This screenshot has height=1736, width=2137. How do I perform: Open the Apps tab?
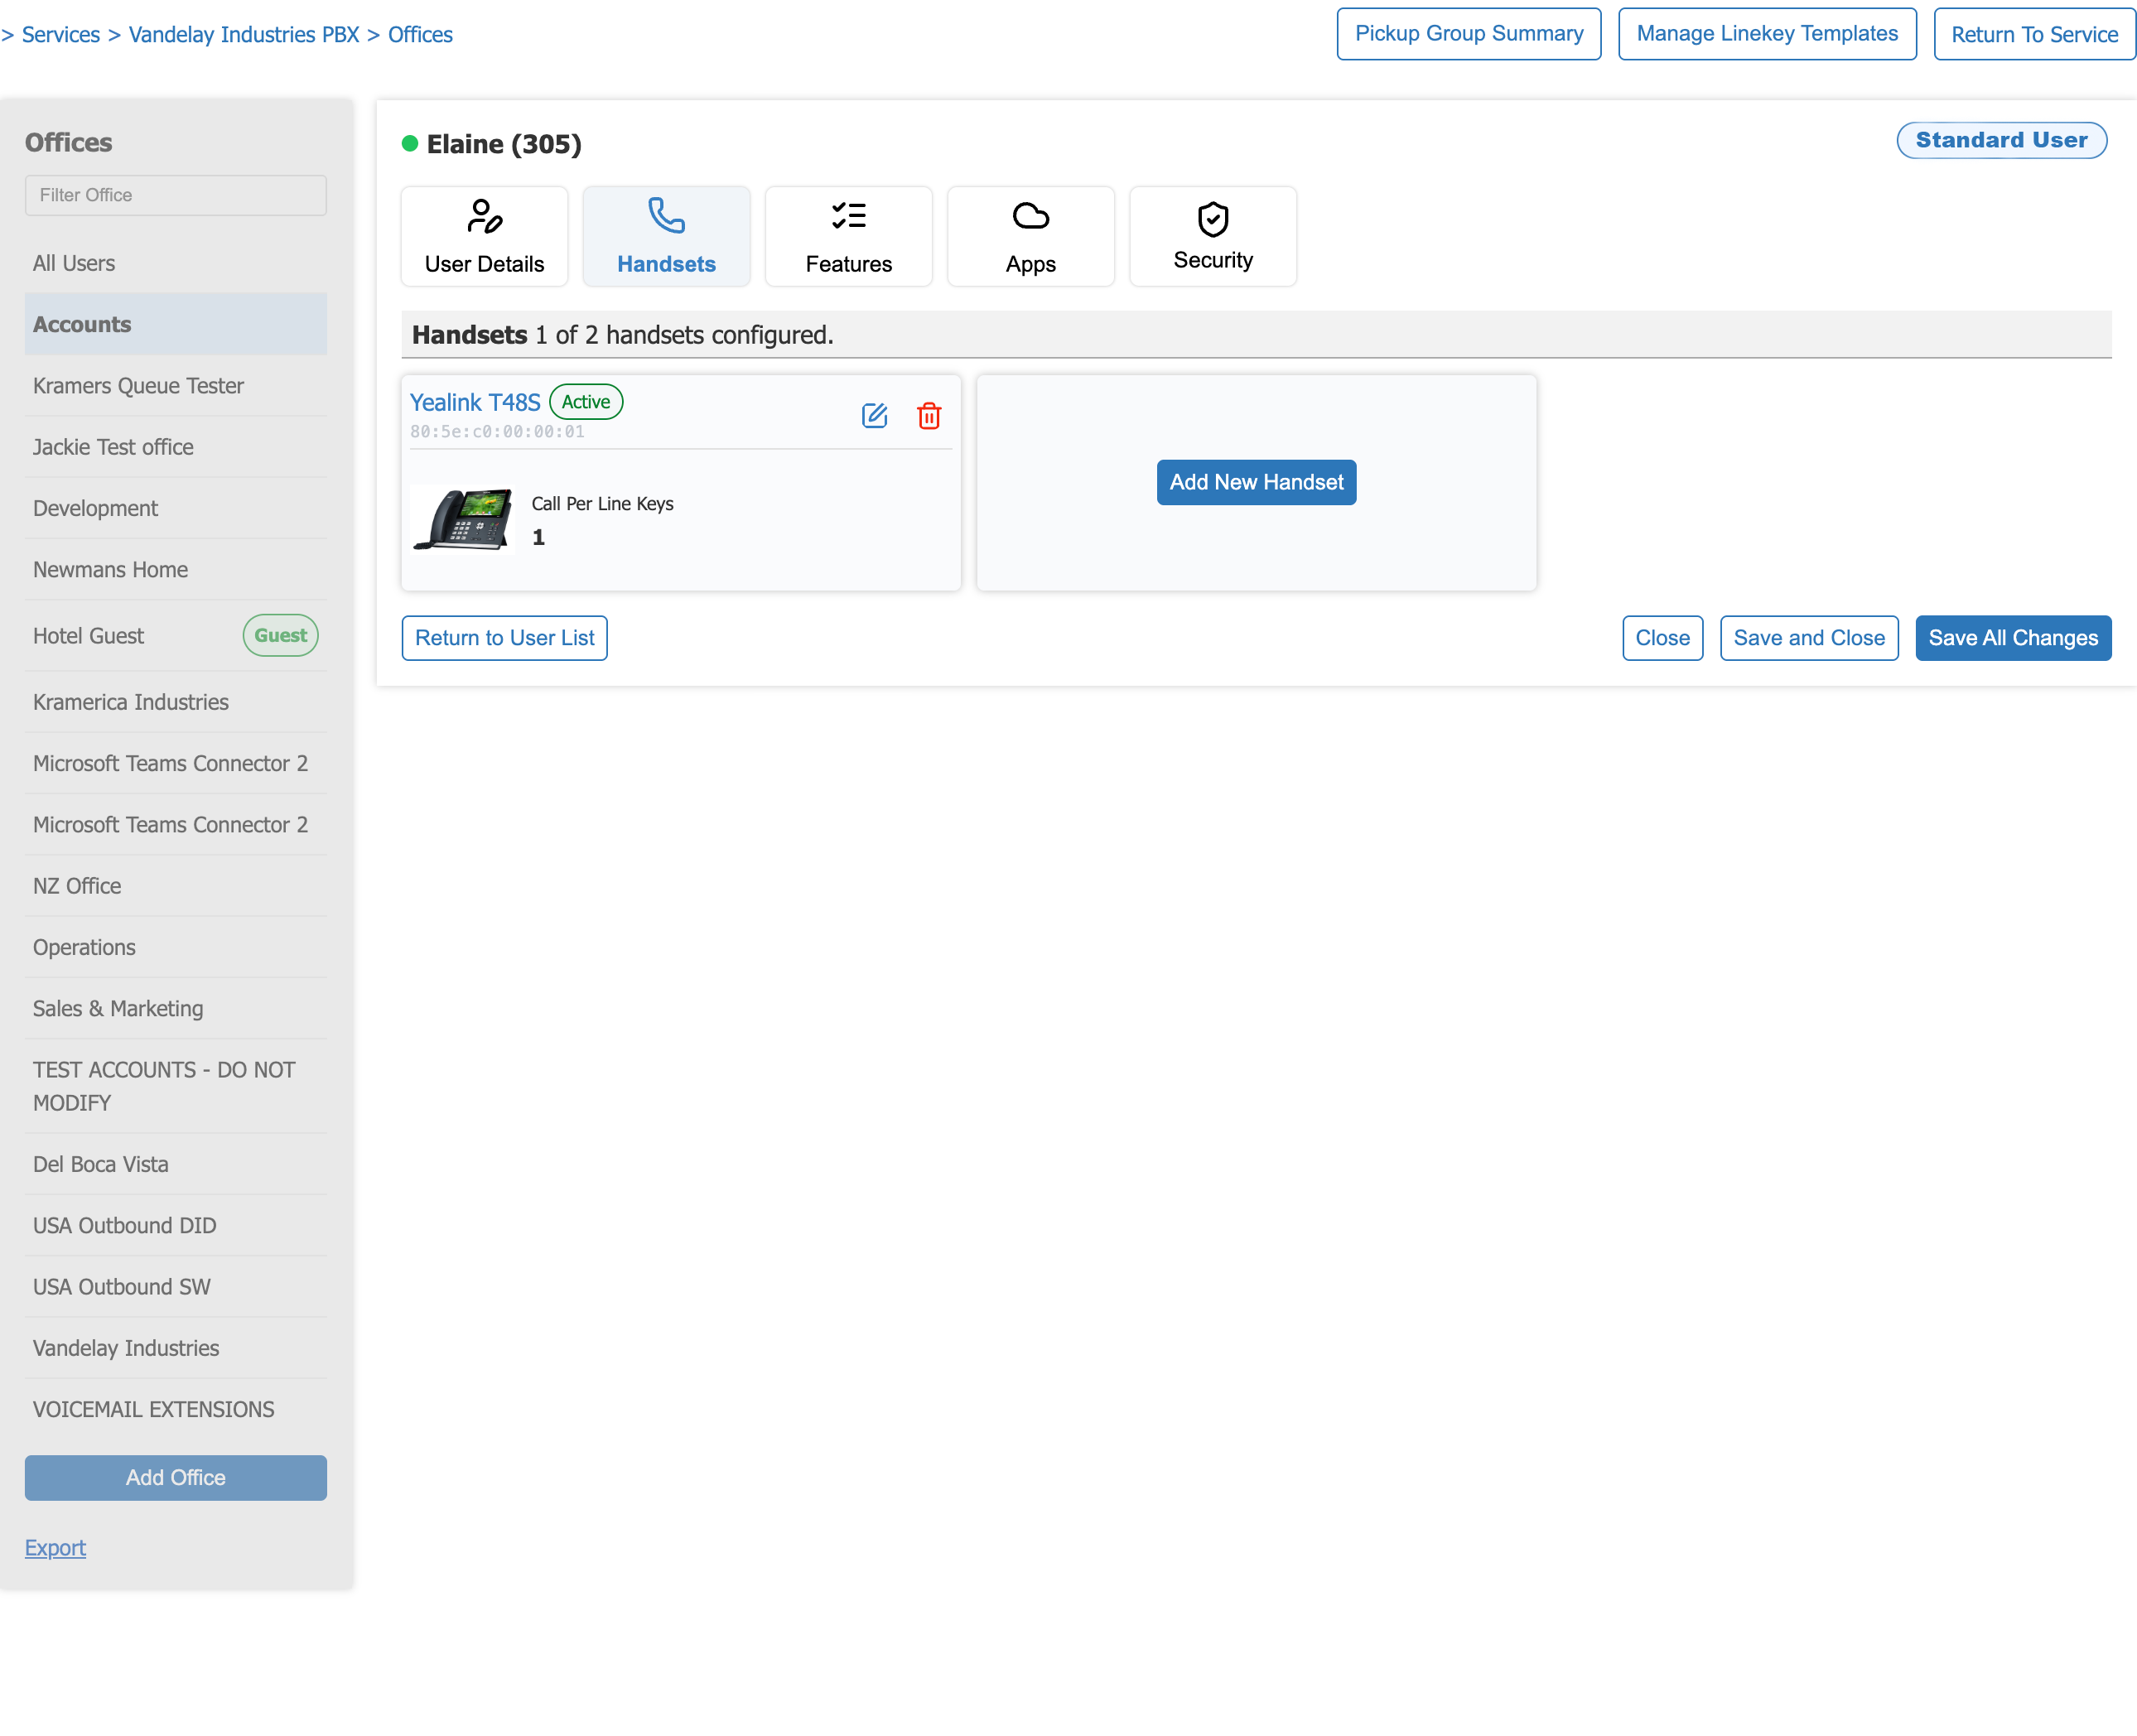tap(1030, 237)
